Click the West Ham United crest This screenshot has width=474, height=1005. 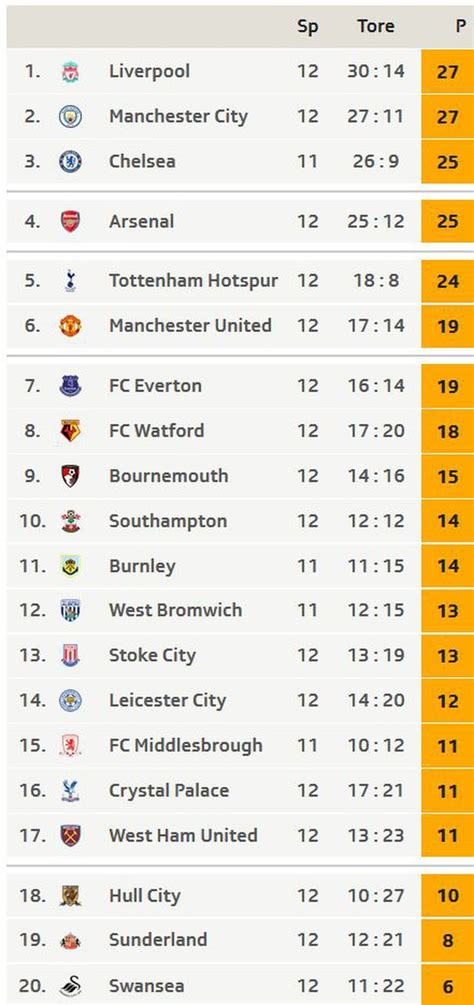pyautogui.click(x=70, y=836)
